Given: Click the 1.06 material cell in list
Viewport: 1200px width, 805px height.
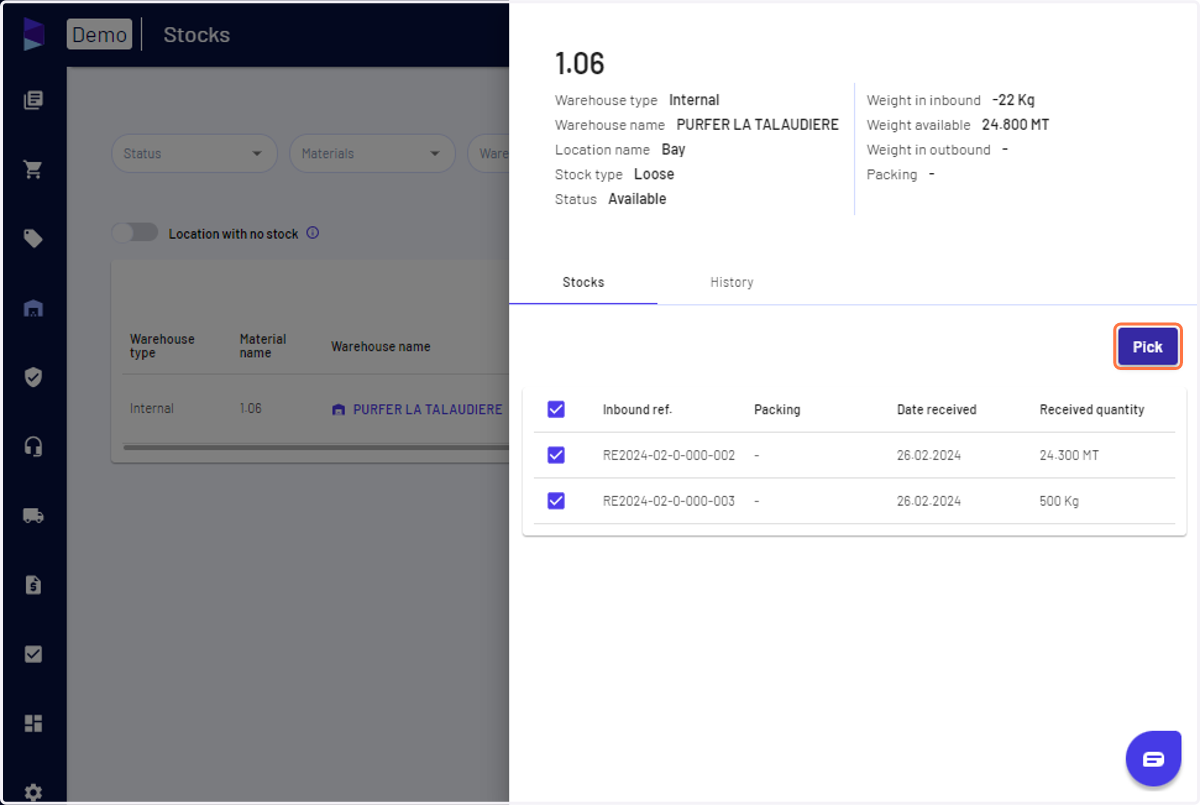Looking at the screenshot, I should pyautogui.click(x=251, y=409).
